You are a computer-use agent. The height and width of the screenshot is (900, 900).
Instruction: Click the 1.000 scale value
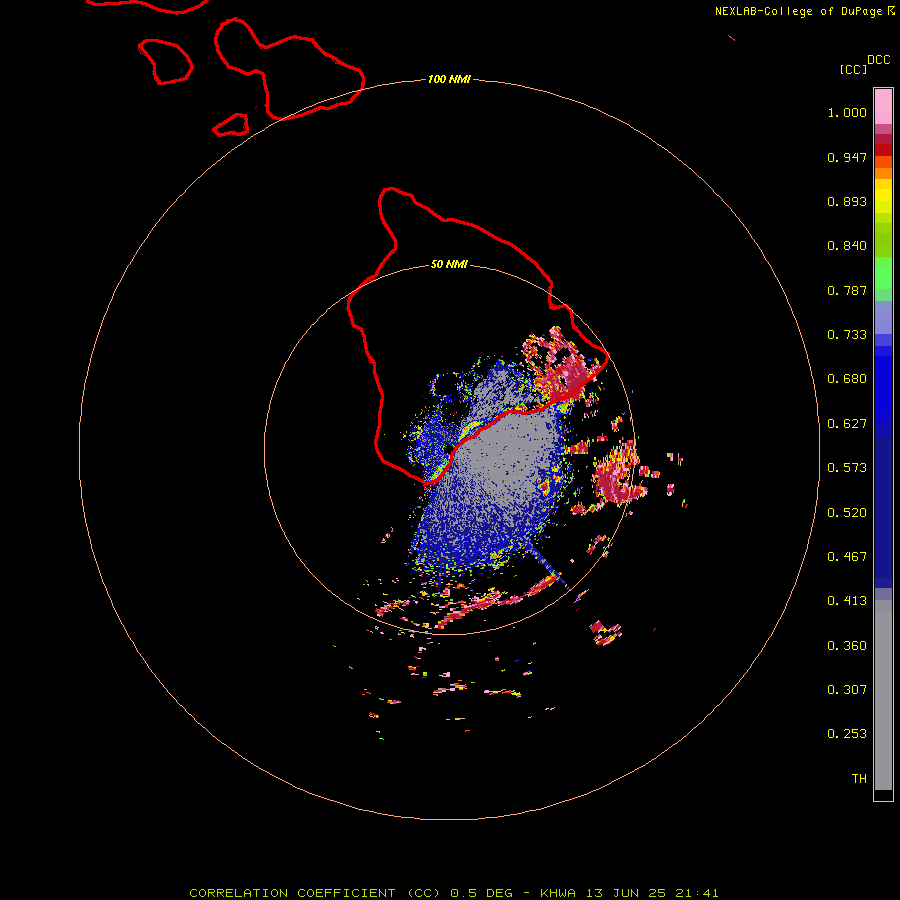coord(847,112)
